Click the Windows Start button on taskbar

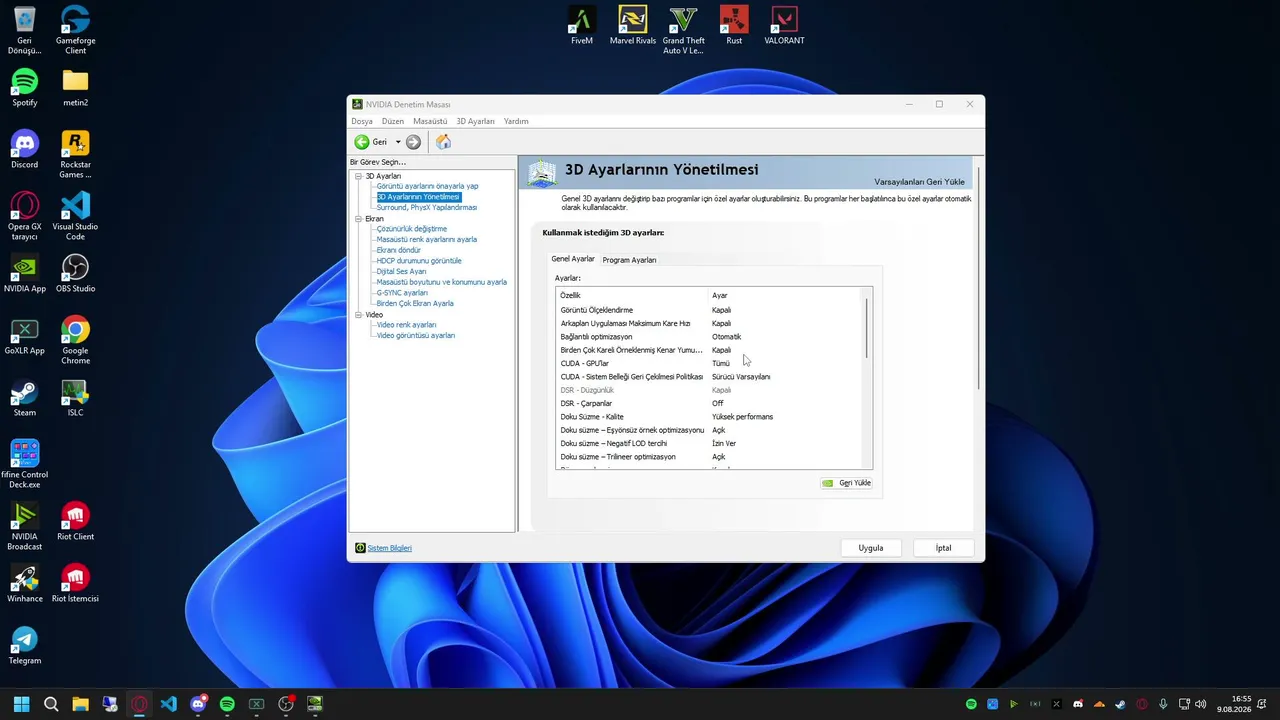(x=21, y=704)
